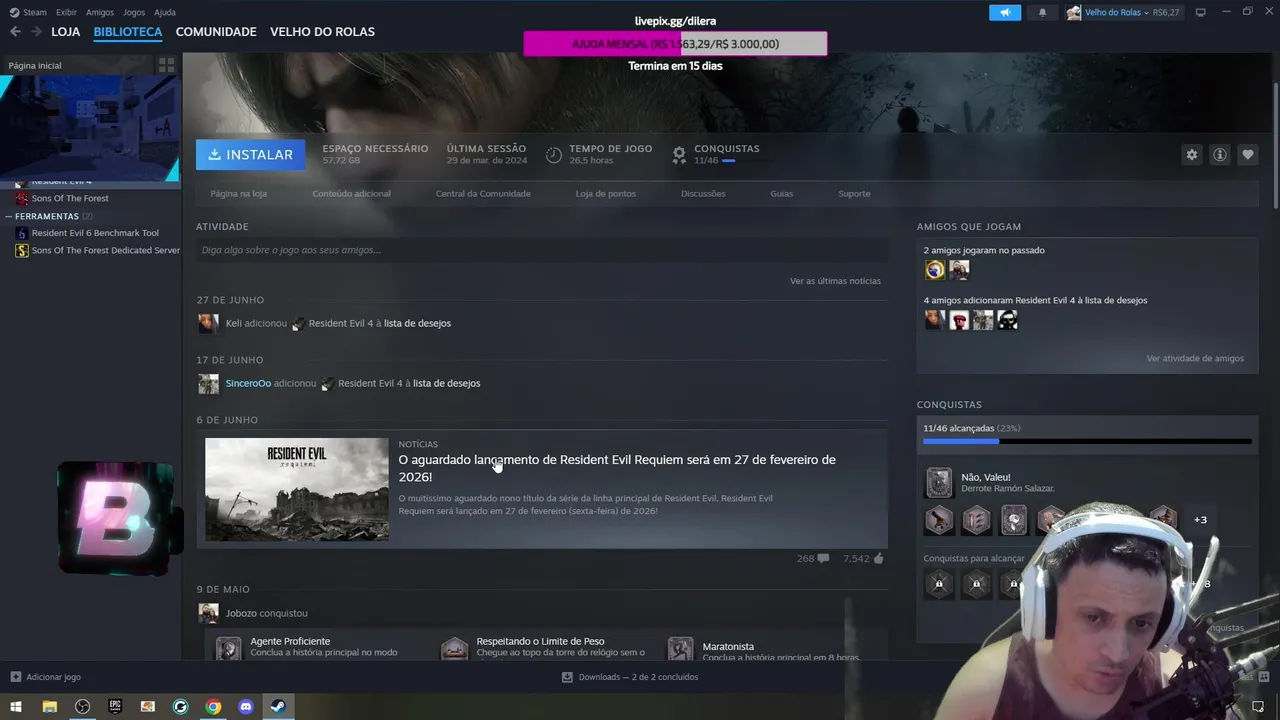This screenshot has width=1280, height=720.
Task: Switch to Big Picture mode monitor icon
Action: pyautogui.click(x=1201, y=12)
